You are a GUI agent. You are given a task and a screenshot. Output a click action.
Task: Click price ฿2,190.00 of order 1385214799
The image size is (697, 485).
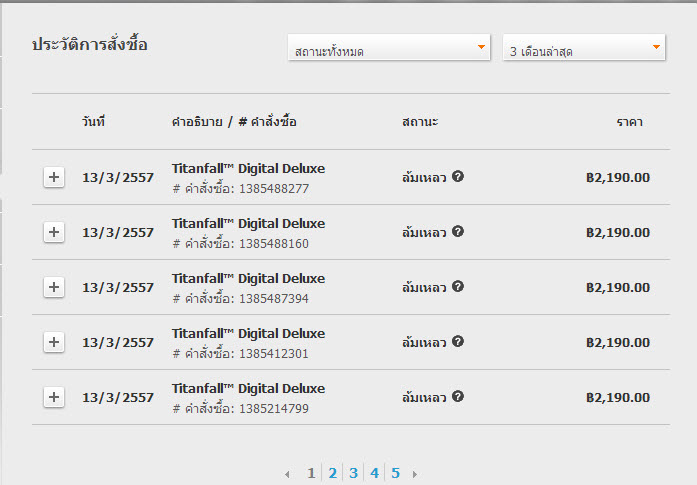point(618,397)
